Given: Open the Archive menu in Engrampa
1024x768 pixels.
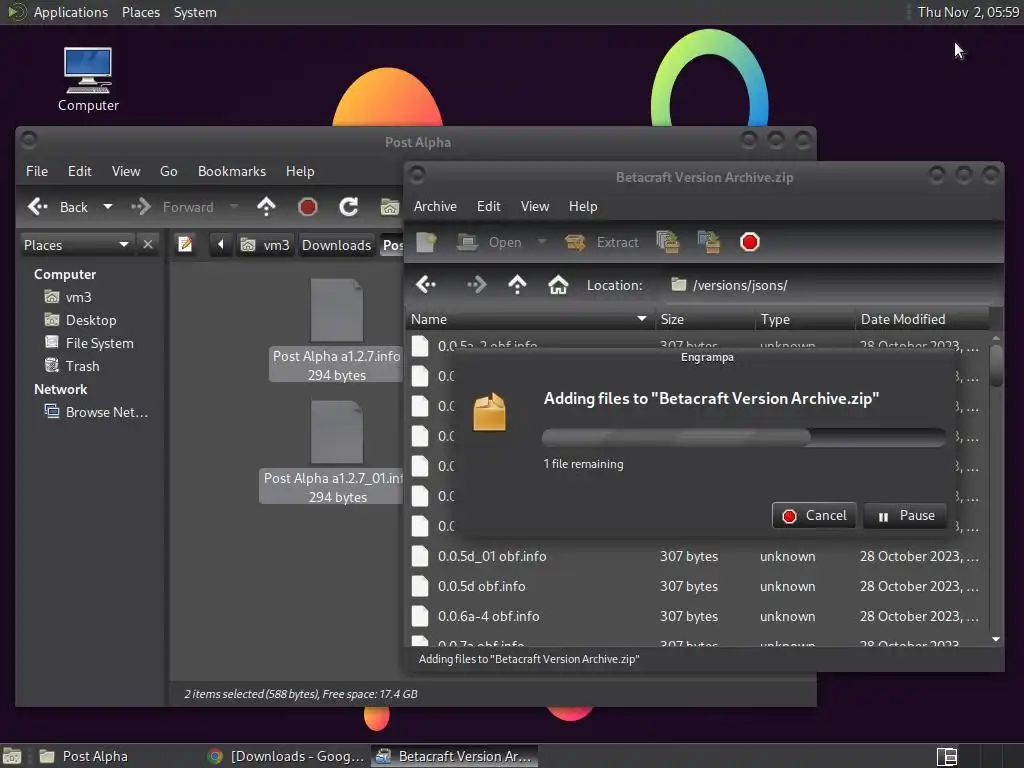Looking at the screenshot, I should coord(435,206).
